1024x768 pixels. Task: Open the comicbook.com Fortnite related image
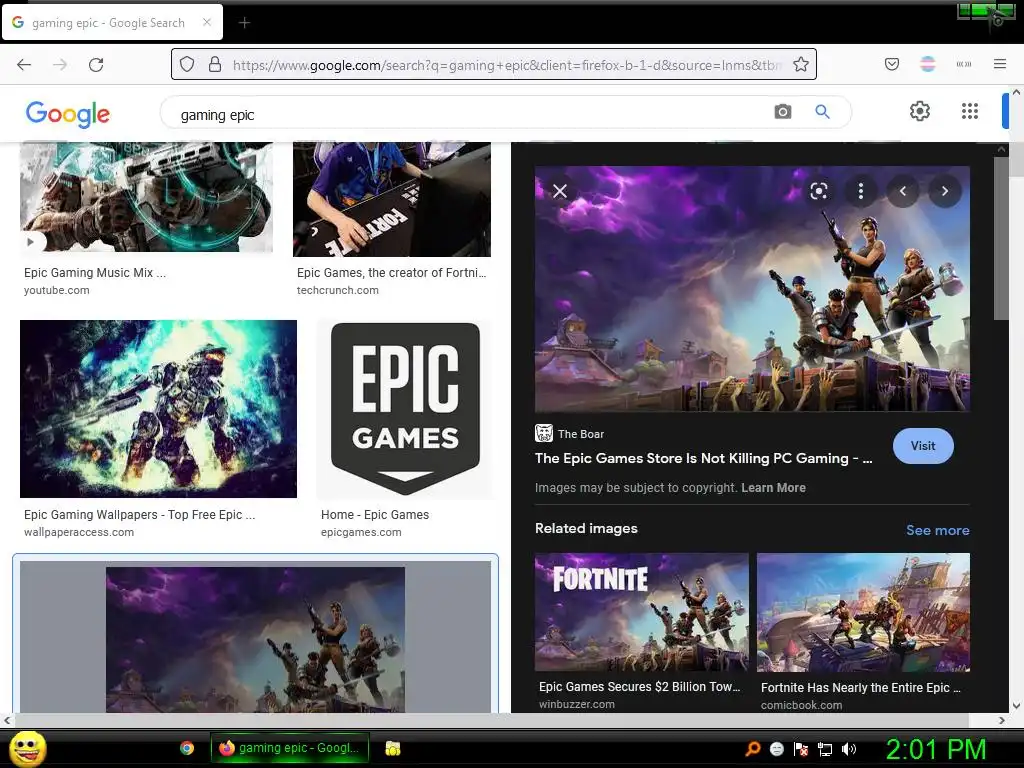click(863, 612)
